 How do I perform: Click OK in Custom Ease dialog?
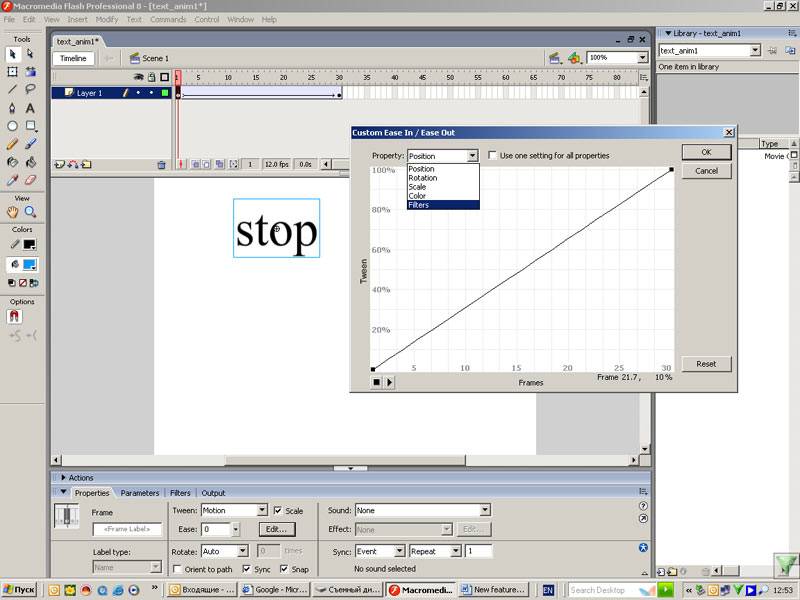point(706,152)
